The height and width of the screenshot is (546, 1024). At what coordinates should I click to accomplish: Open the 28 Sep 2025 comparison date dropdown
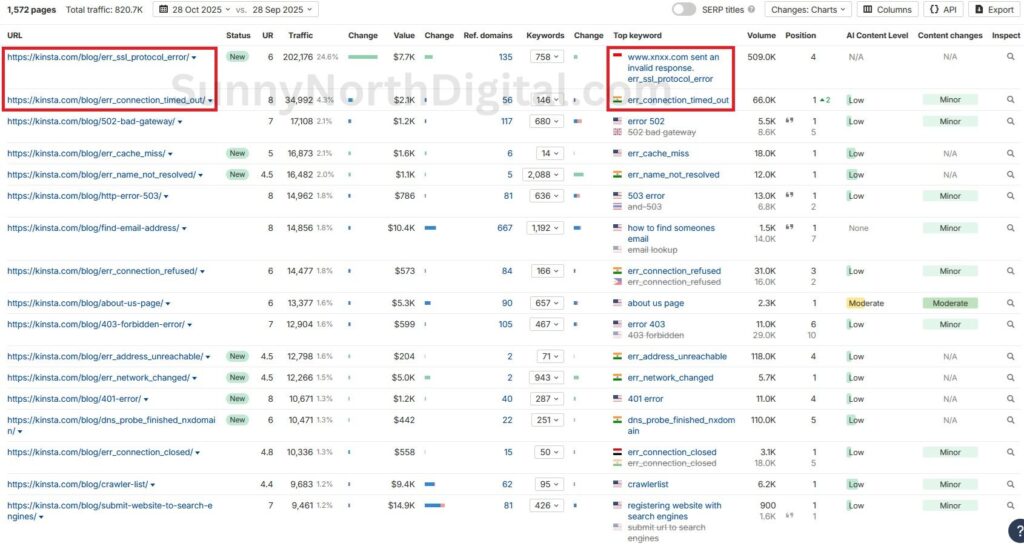pos(282,10)
